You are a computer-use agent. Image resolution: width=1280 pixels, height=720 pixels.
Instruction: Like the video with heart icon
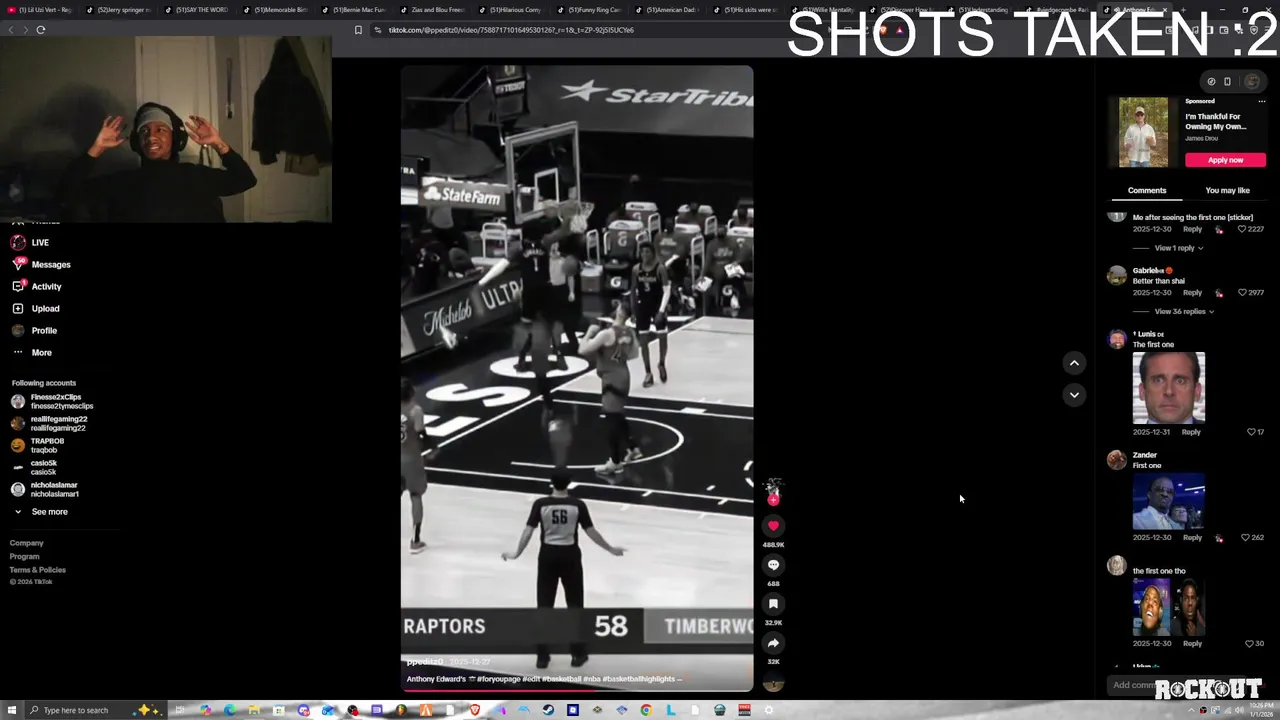(x=773, y=525)
